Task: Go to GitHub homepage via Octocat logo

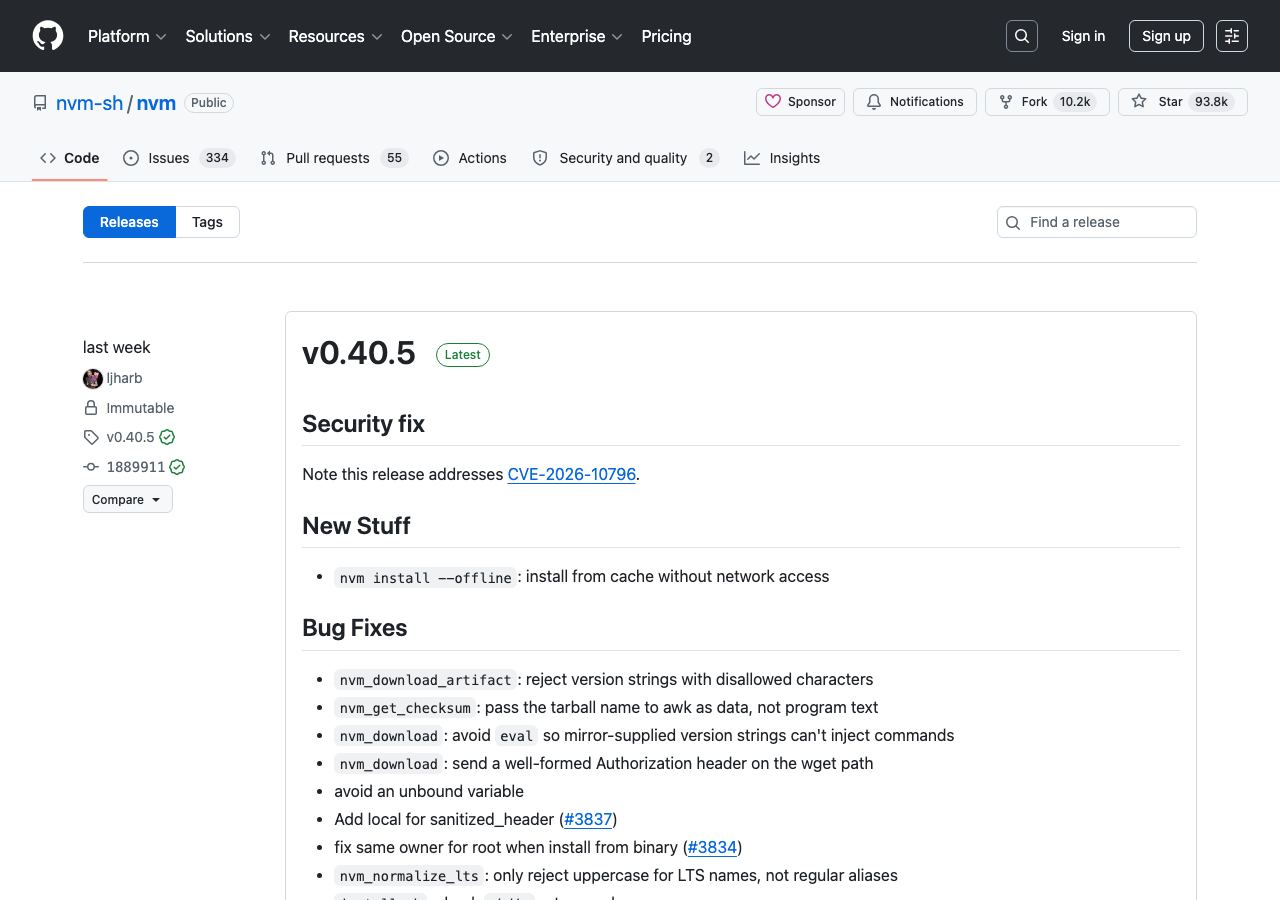Action: point(48,36)
